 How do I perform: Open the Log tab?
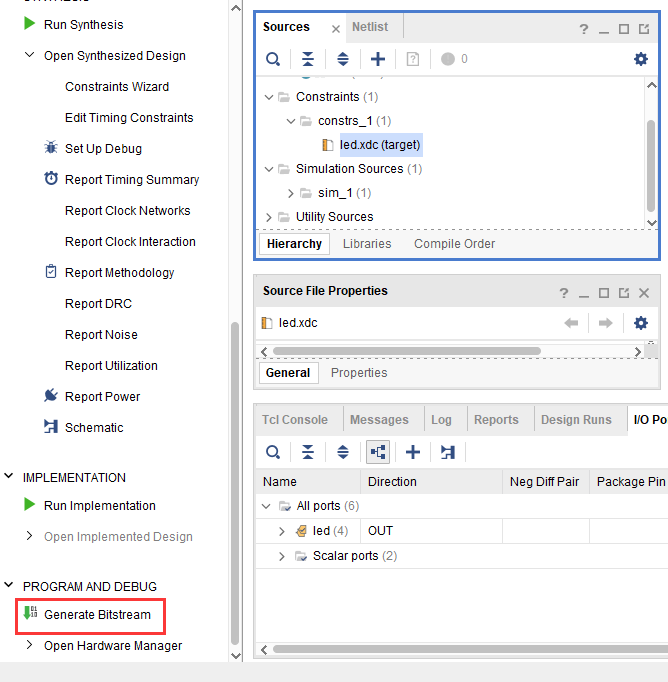[441, 420]
